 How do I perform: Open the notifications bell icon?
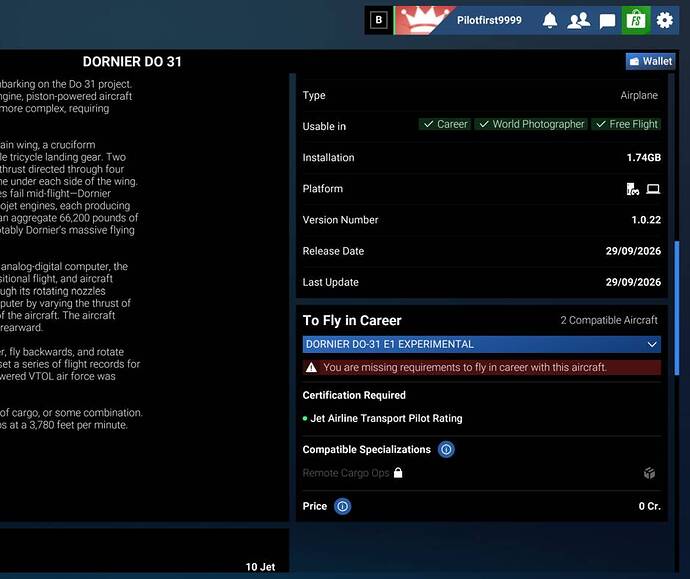[x=550, y=20]
